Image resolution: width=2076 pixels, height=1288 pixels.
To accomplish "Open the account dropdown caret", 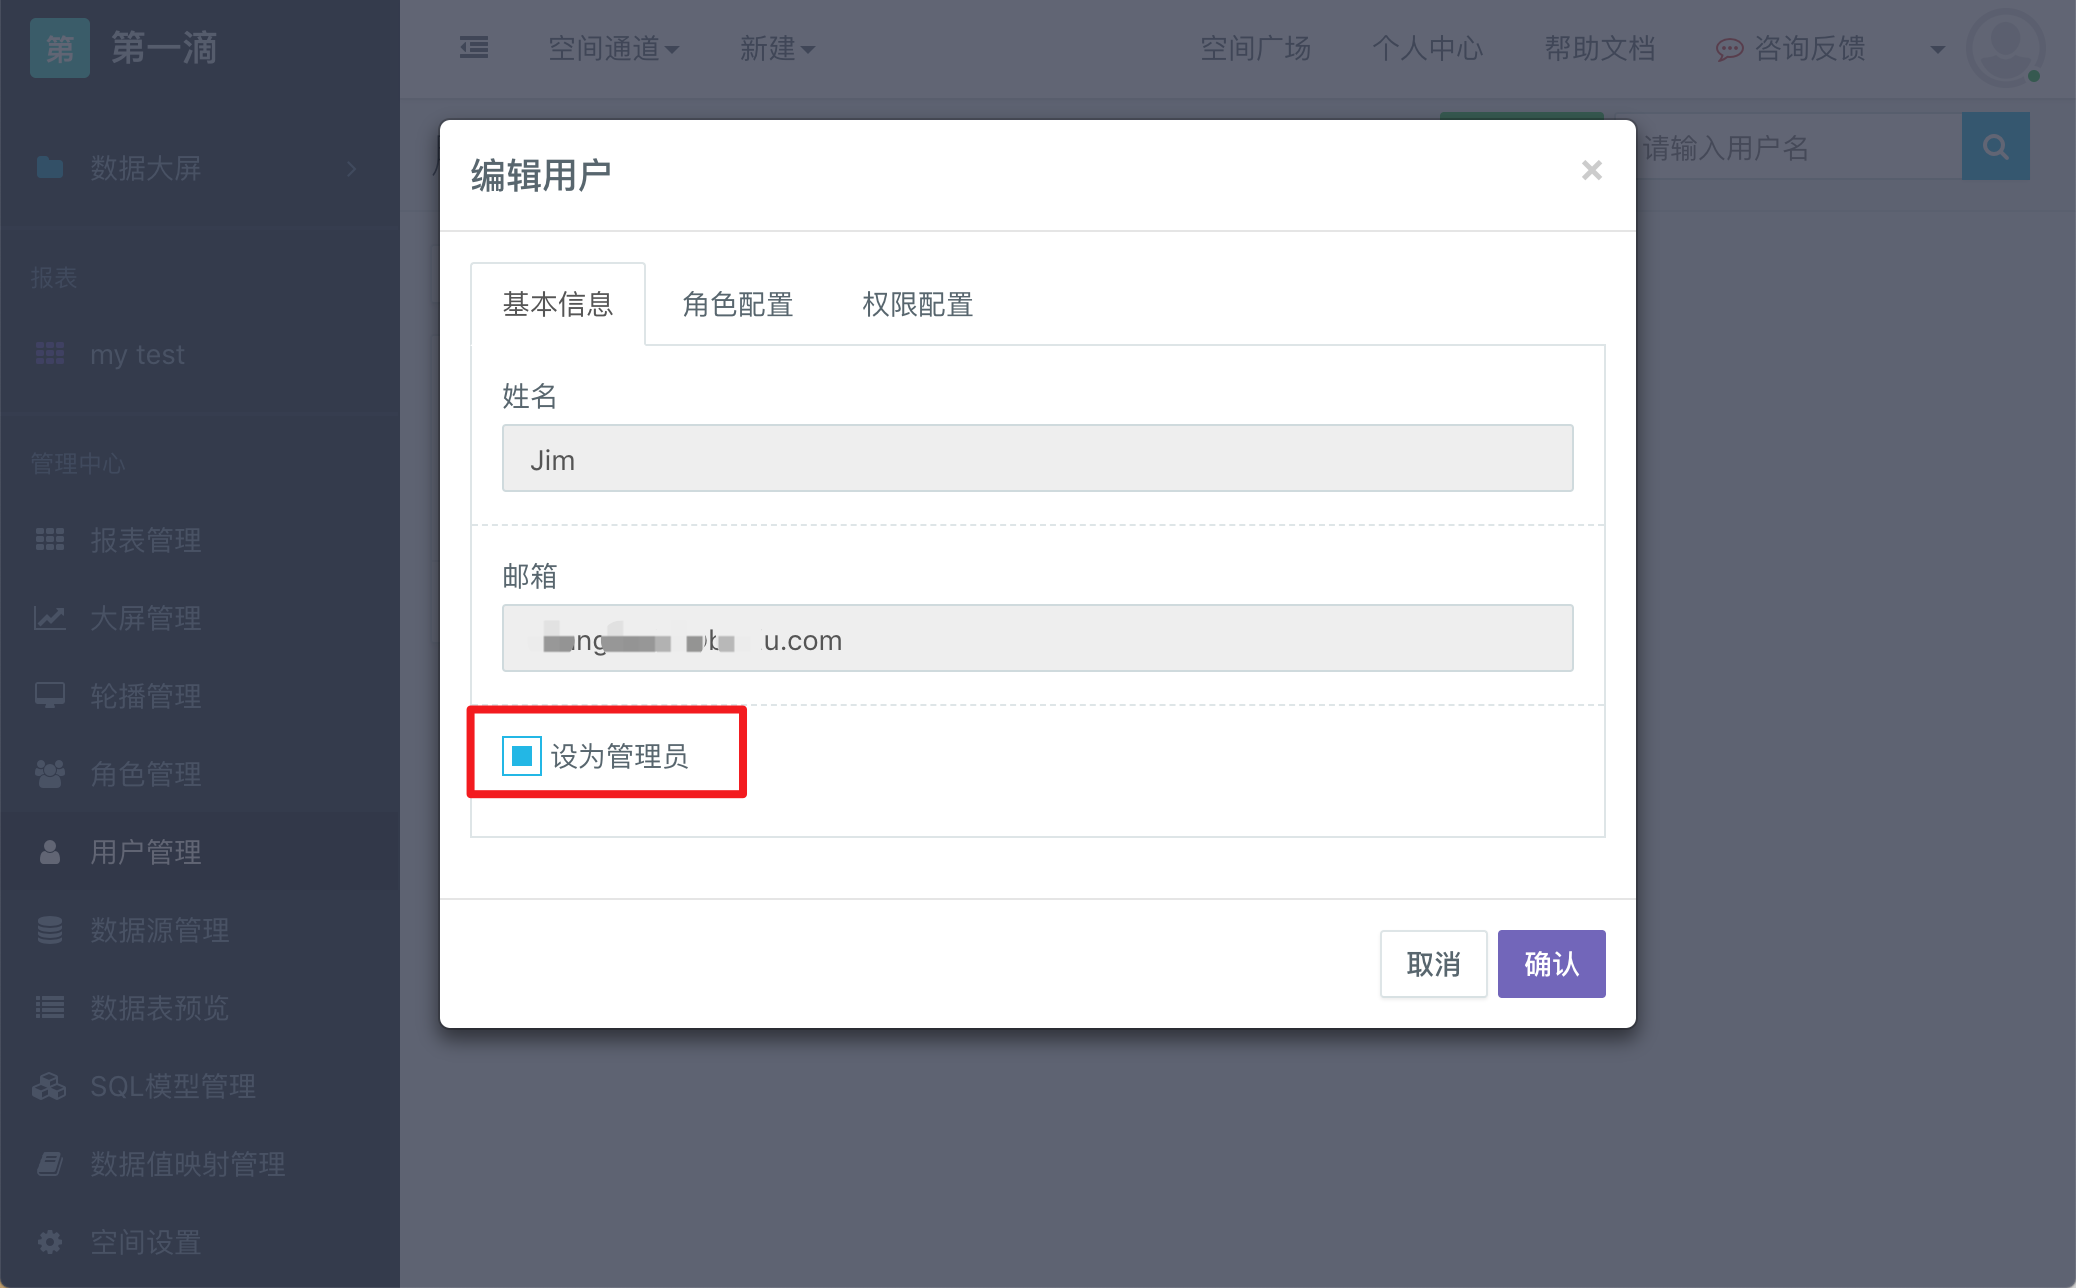I will pos(1937,49).
